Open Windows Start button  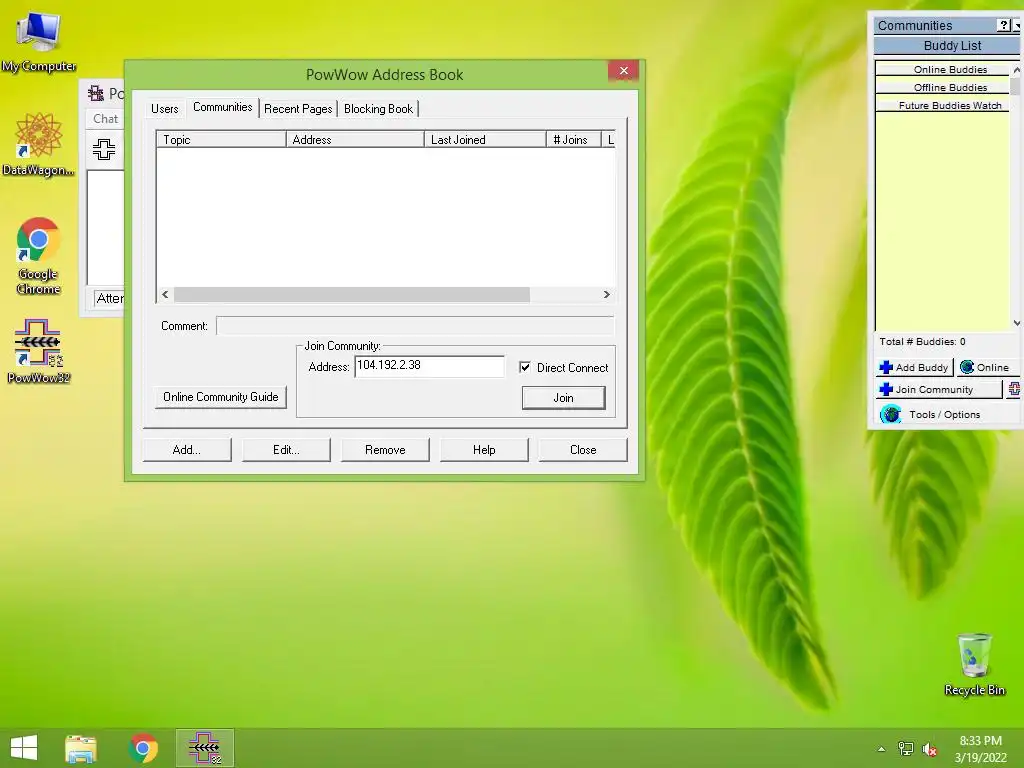point(24,748)
